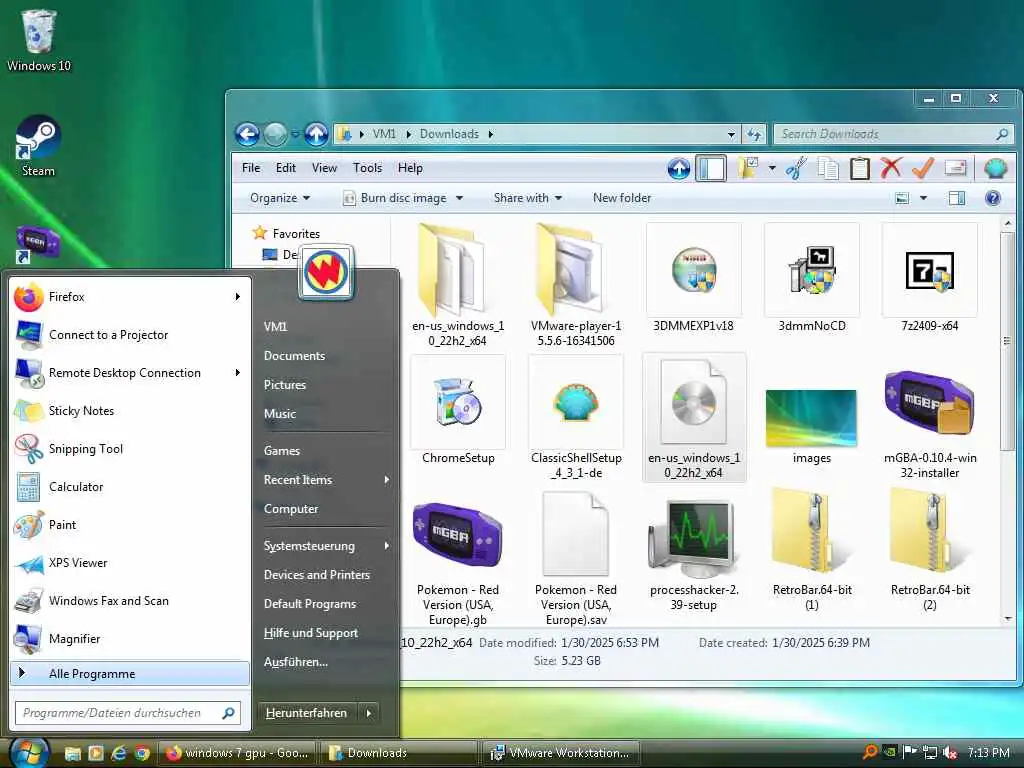The width and height of the screenshot is (1024, 768).
Task: Click the red X Delete icon
Action: tap(891, 168)
